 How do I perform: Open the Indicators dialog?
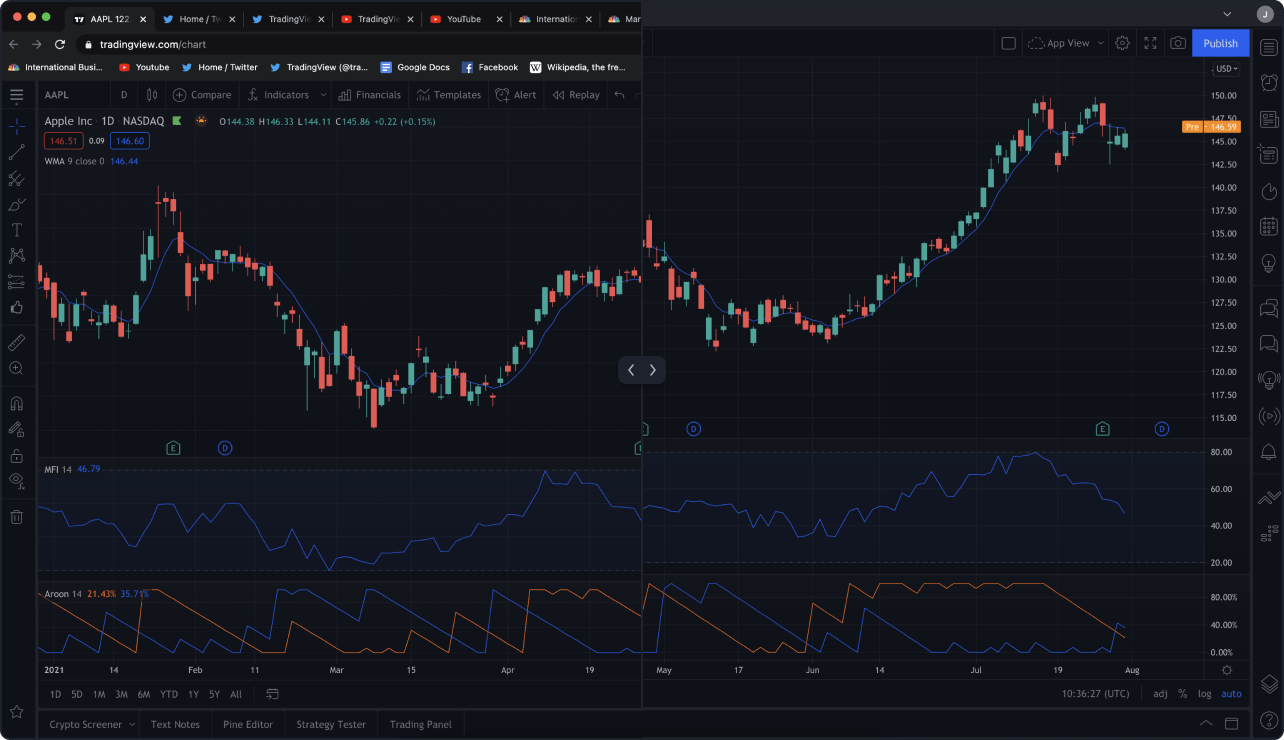278,95
